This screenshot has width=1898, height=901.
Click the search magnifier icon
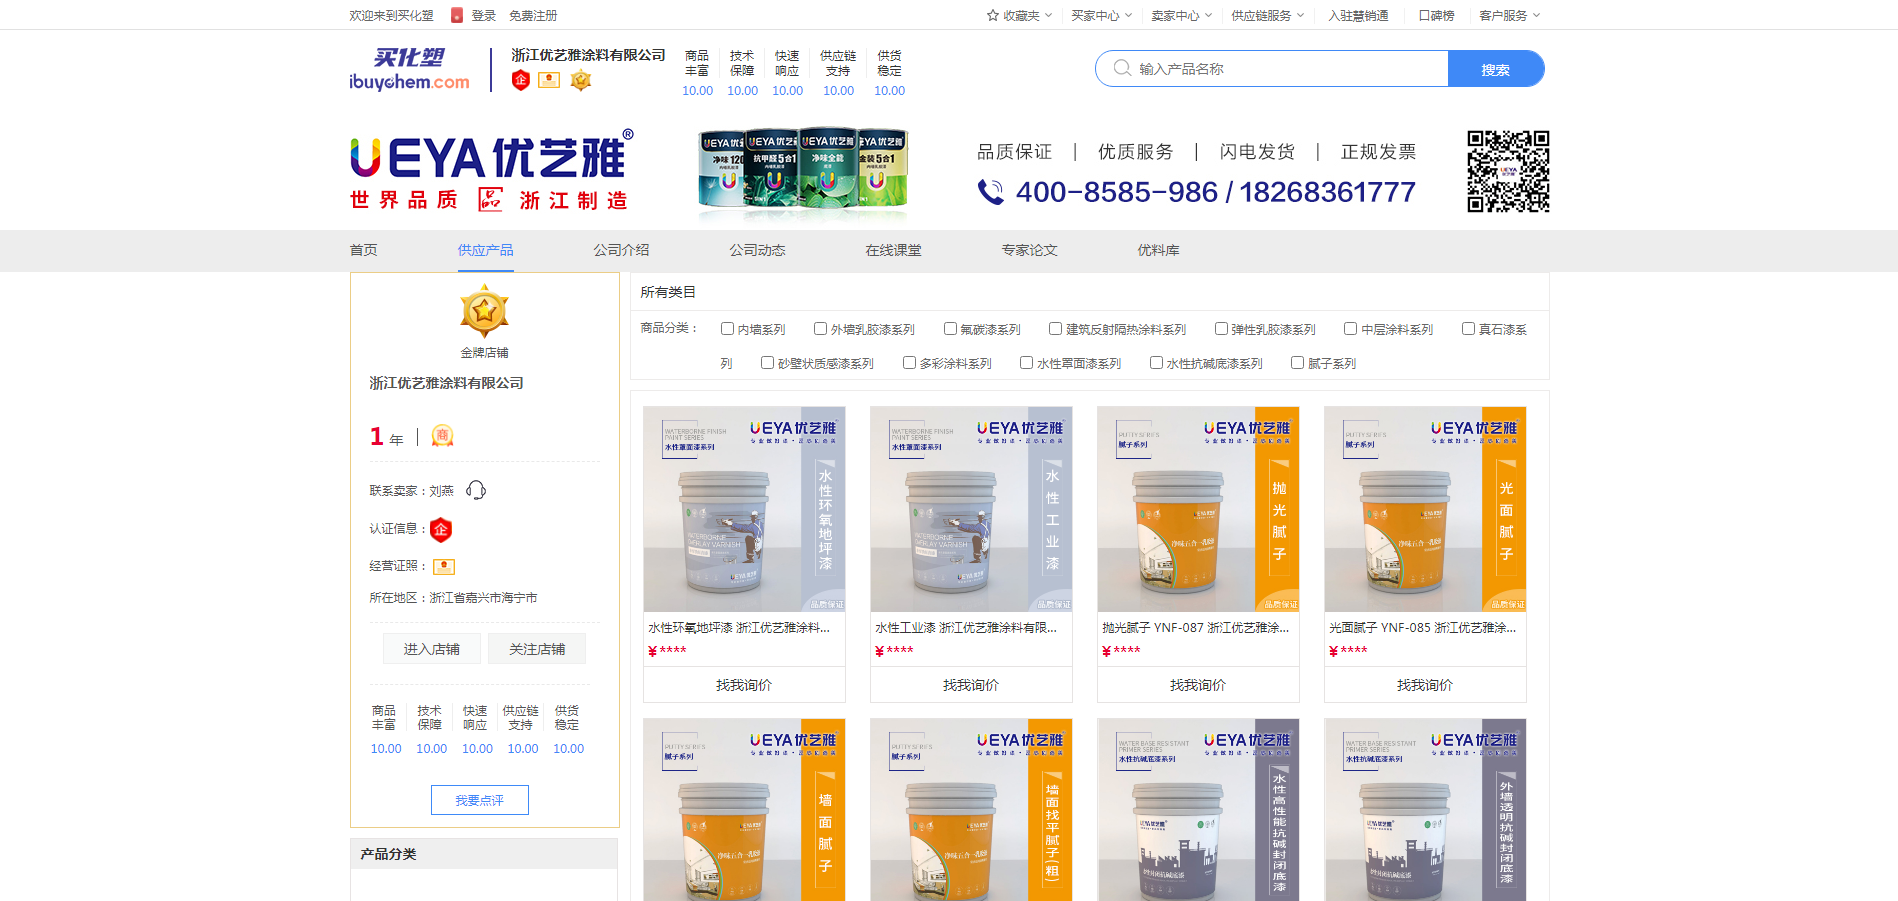click(1122, 68)
